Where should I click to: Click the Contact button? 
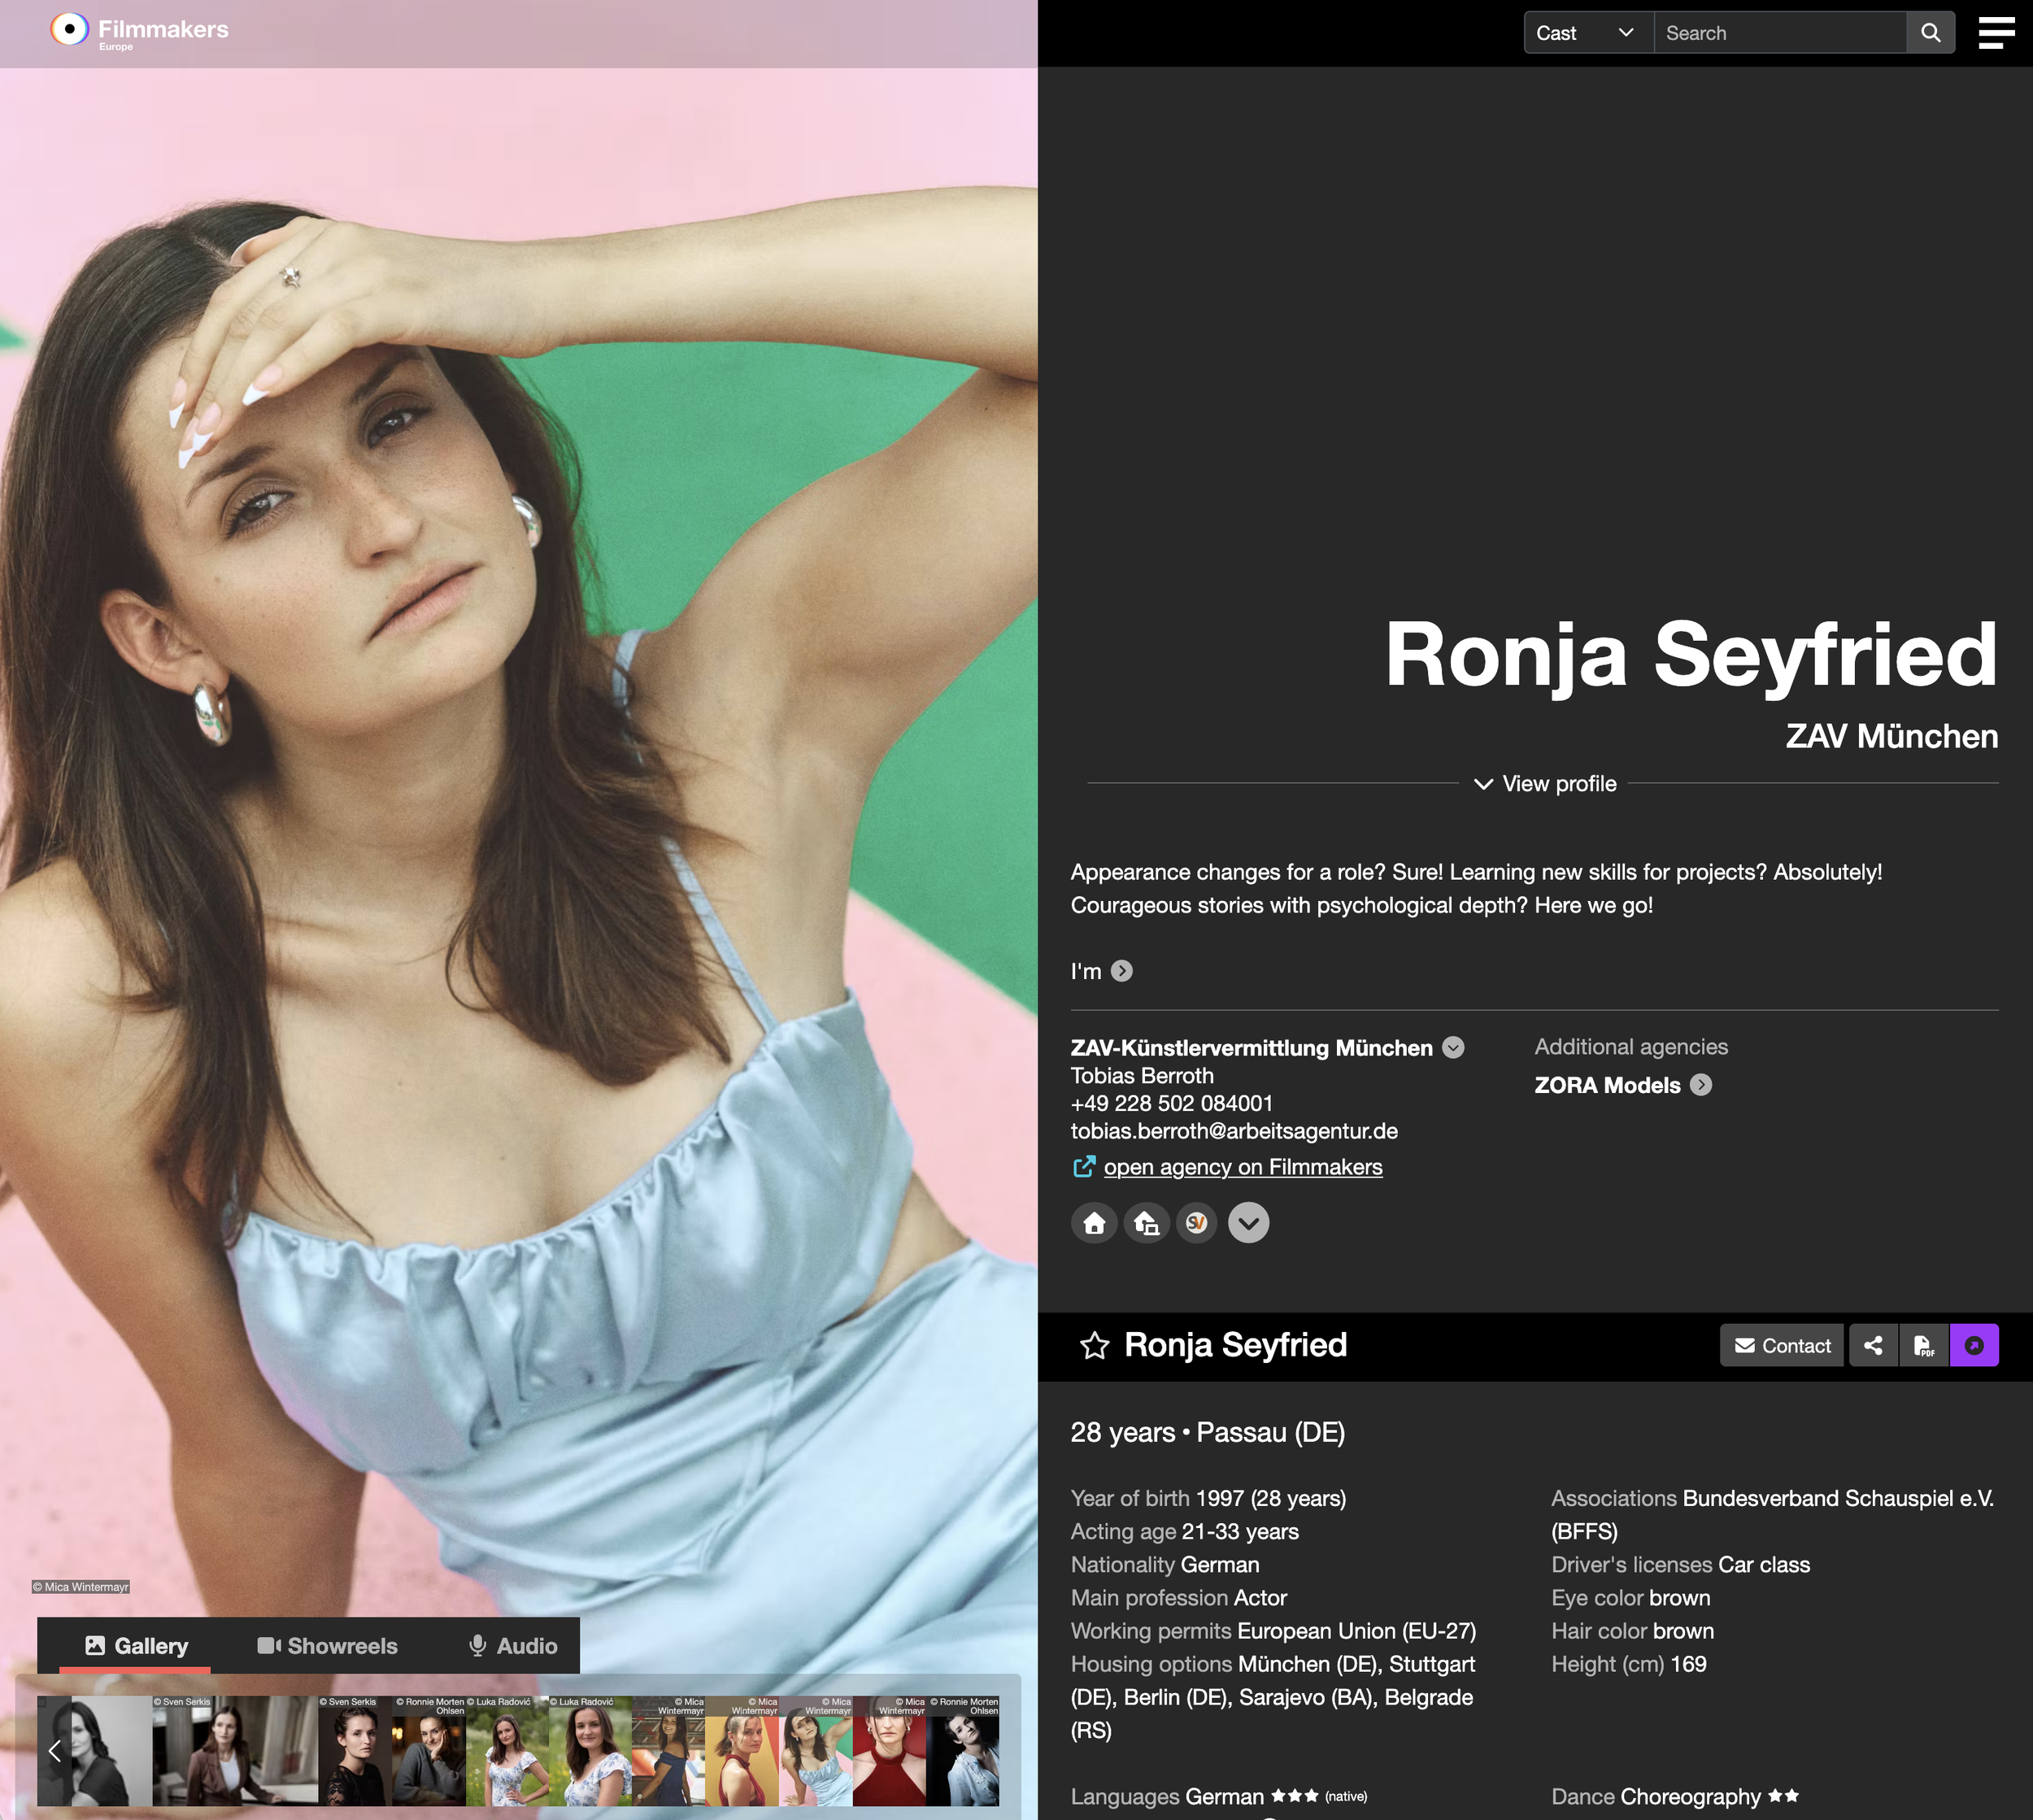click(x=1781, y=1345)
